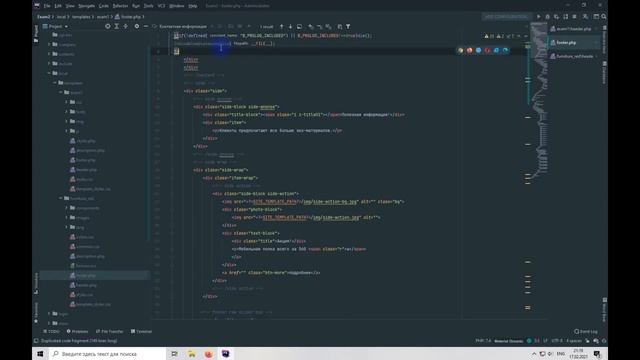Change UTF-8 file encoding in status bar
640x360 pixels.
(557, 341)
